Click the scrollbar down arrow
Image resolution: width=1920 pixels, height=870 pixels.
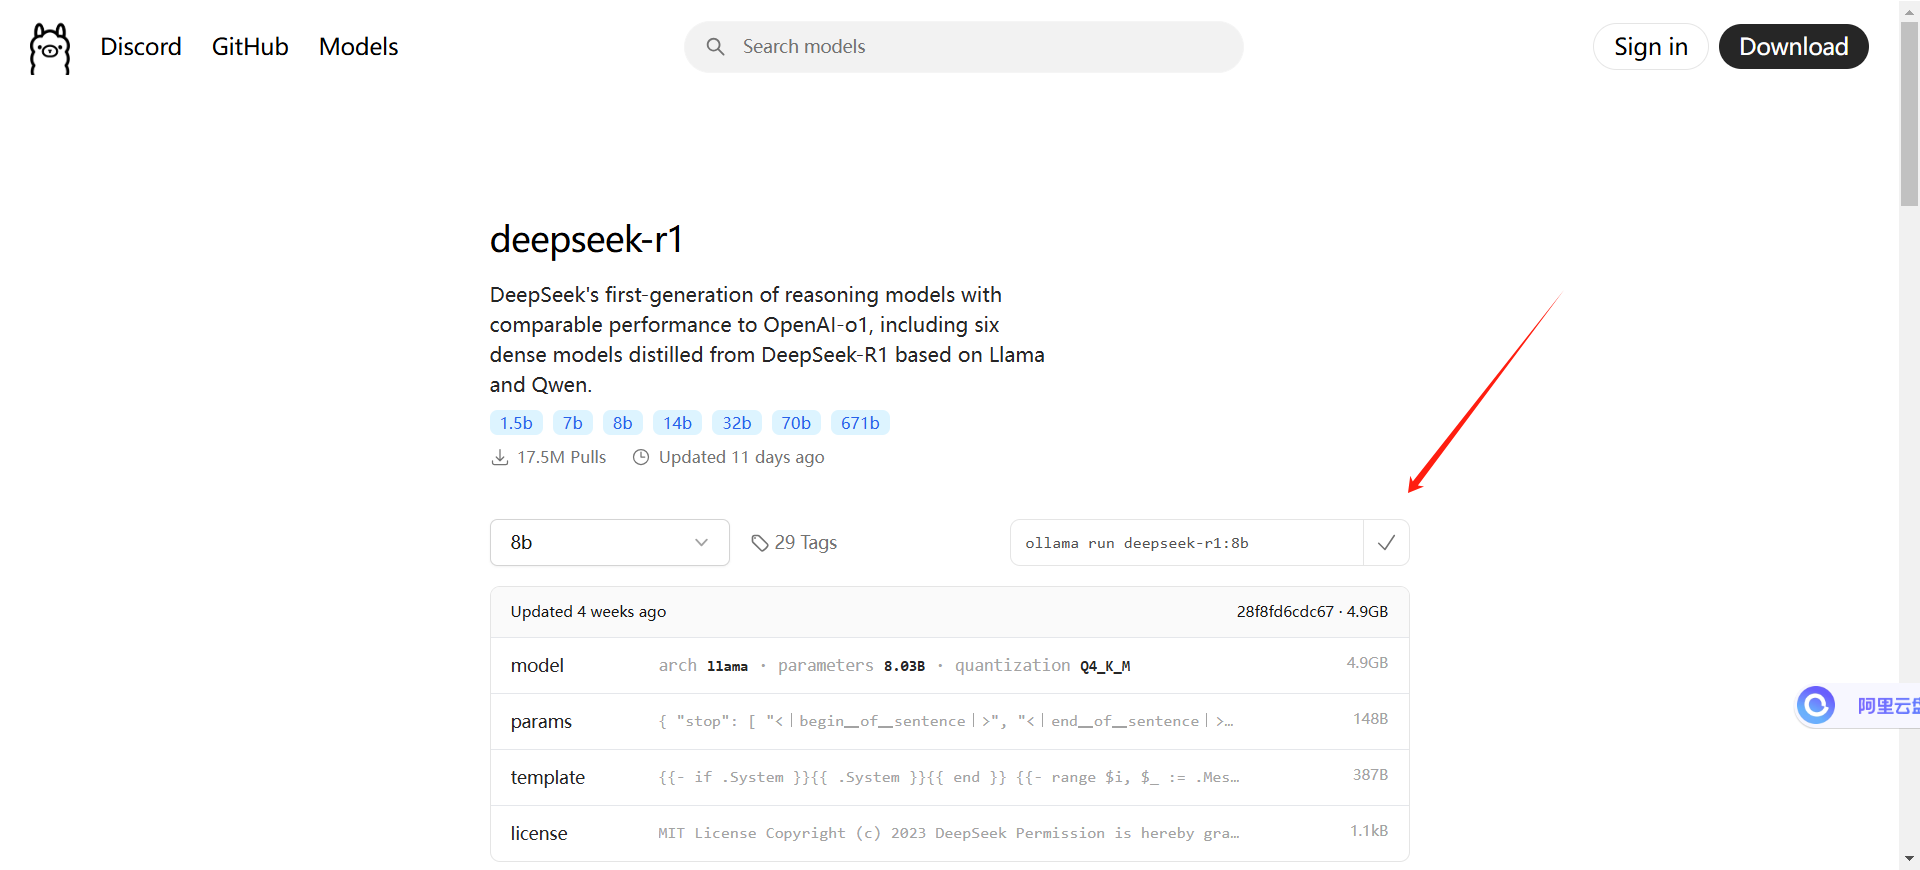[x=1910, y=859]
